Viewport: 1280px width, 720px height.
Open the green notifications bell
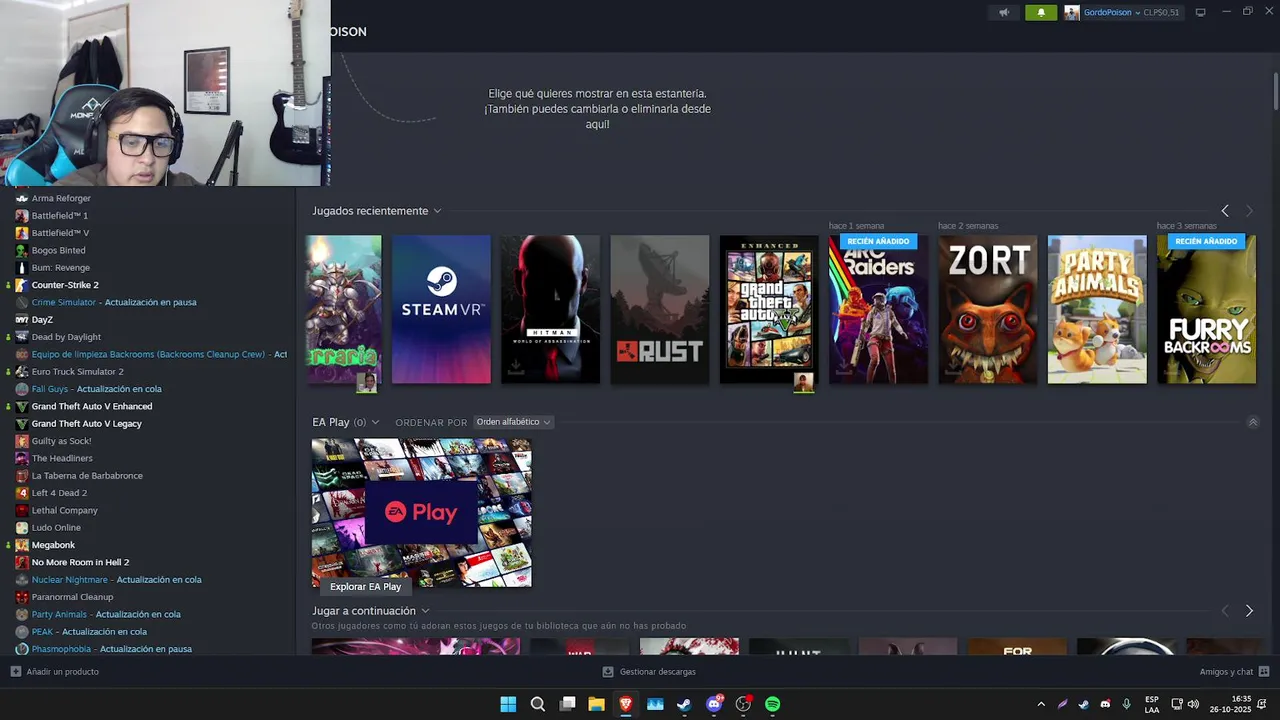pyautogui.click(x=1041, y=13)
